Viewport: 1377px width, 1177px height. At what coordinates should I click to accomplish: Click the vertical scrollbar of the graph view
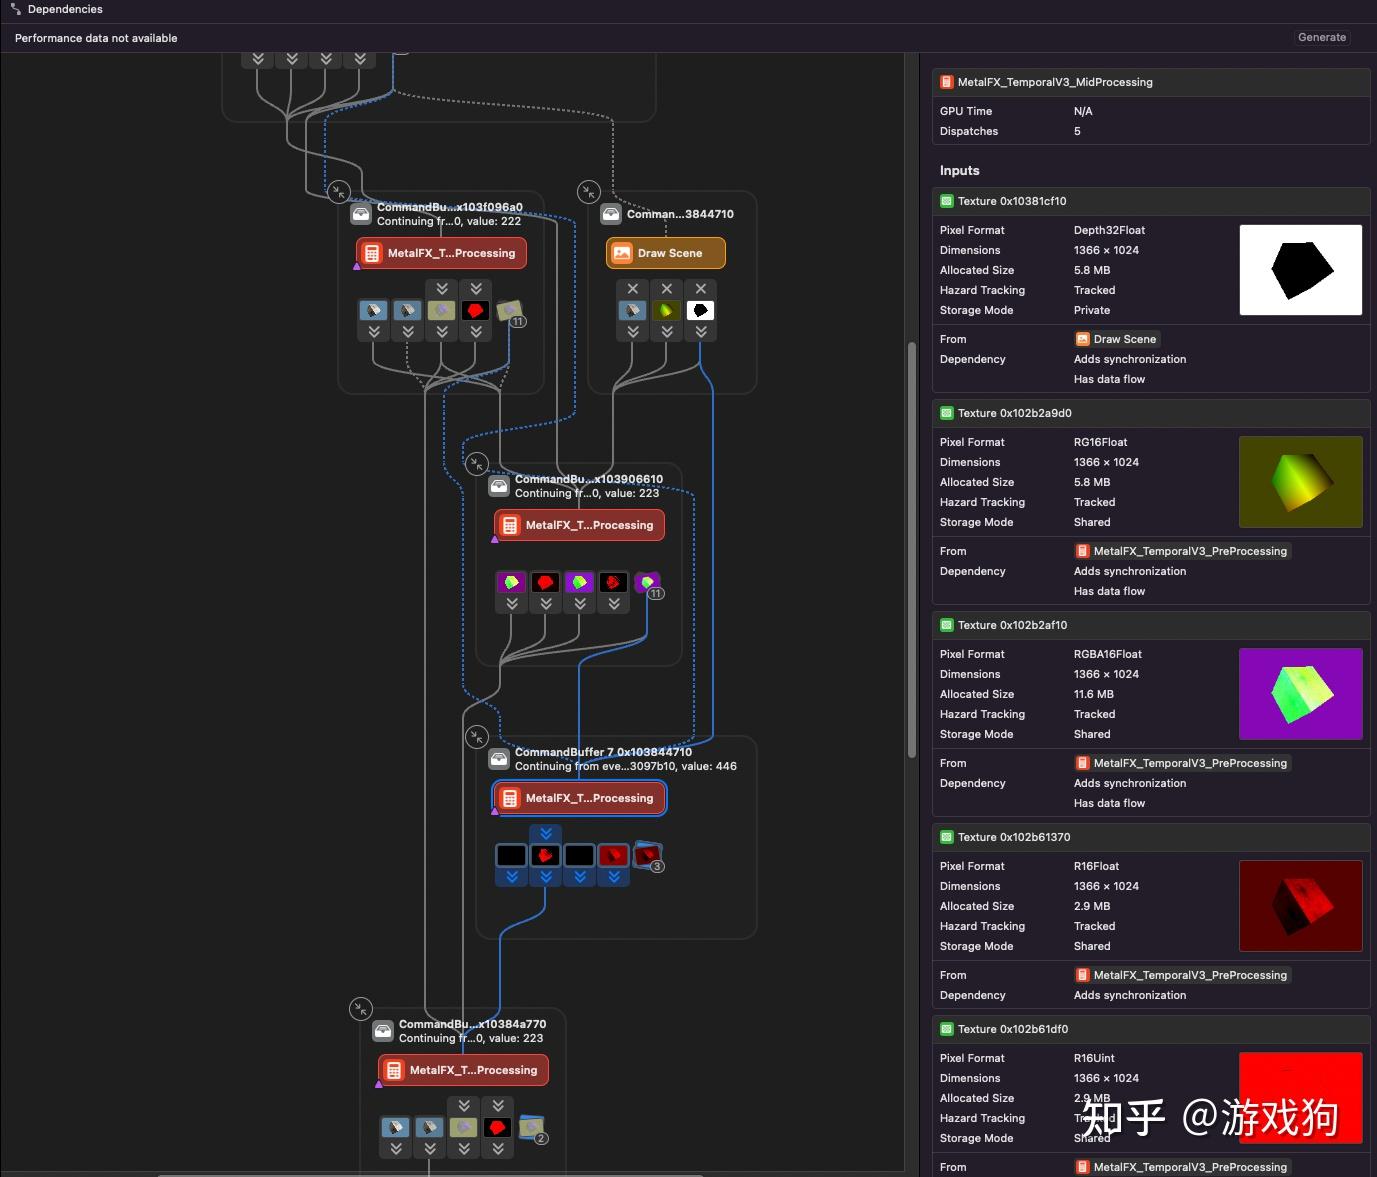tap(911, 550)
